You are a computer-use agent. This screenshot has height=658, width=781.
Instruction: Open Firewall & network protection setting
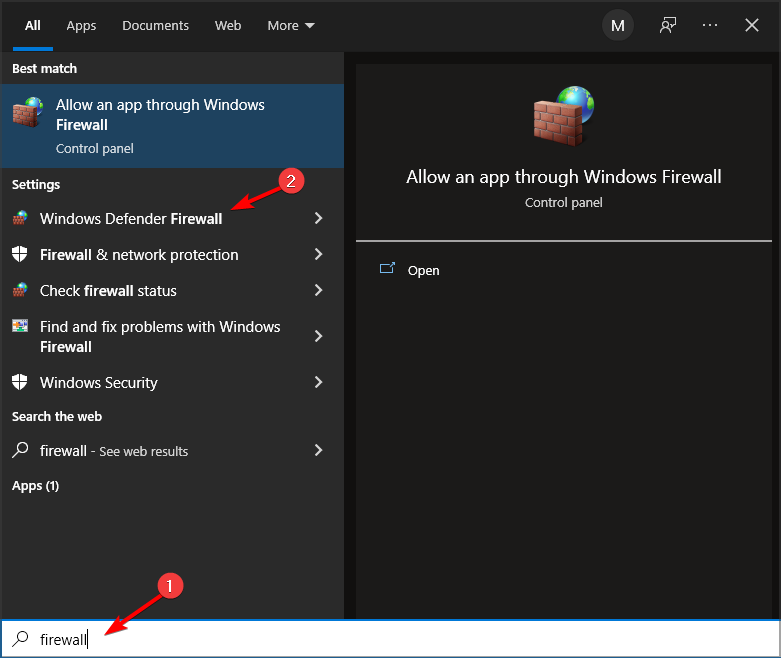coord(172,255)
